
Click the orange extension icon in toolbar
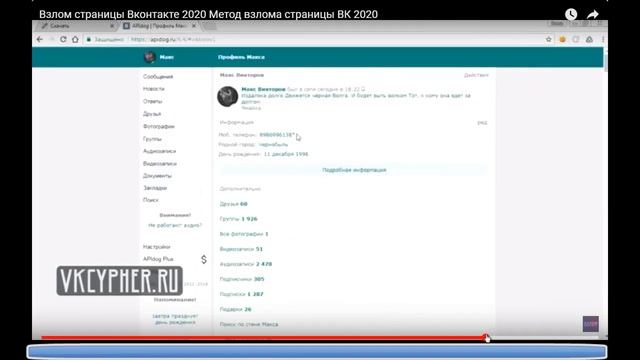coord(562,40)
